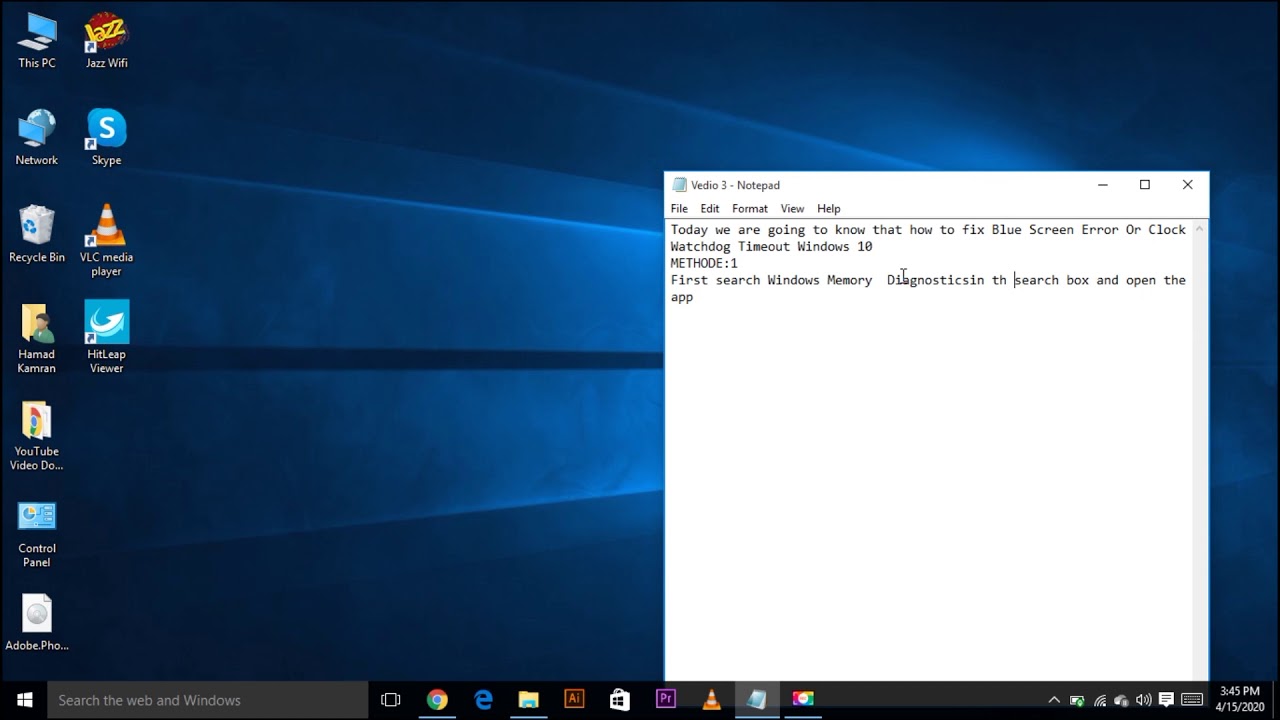Open the Jazz Wifi shortcut
Image resolution: width=1280 pixels, height=720 pixels.
click(106, 41)
